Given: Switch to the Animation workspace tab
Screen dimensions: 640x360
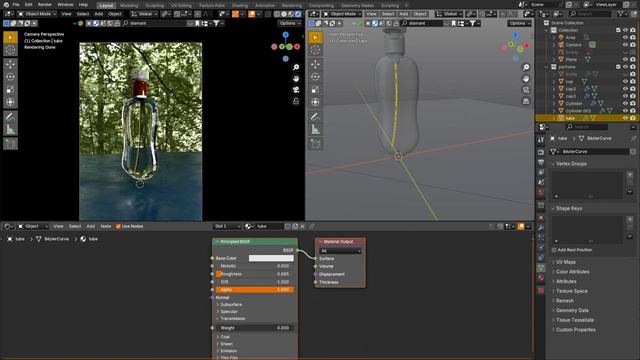Looking at the screenshot, I should (x=264, y=5).
